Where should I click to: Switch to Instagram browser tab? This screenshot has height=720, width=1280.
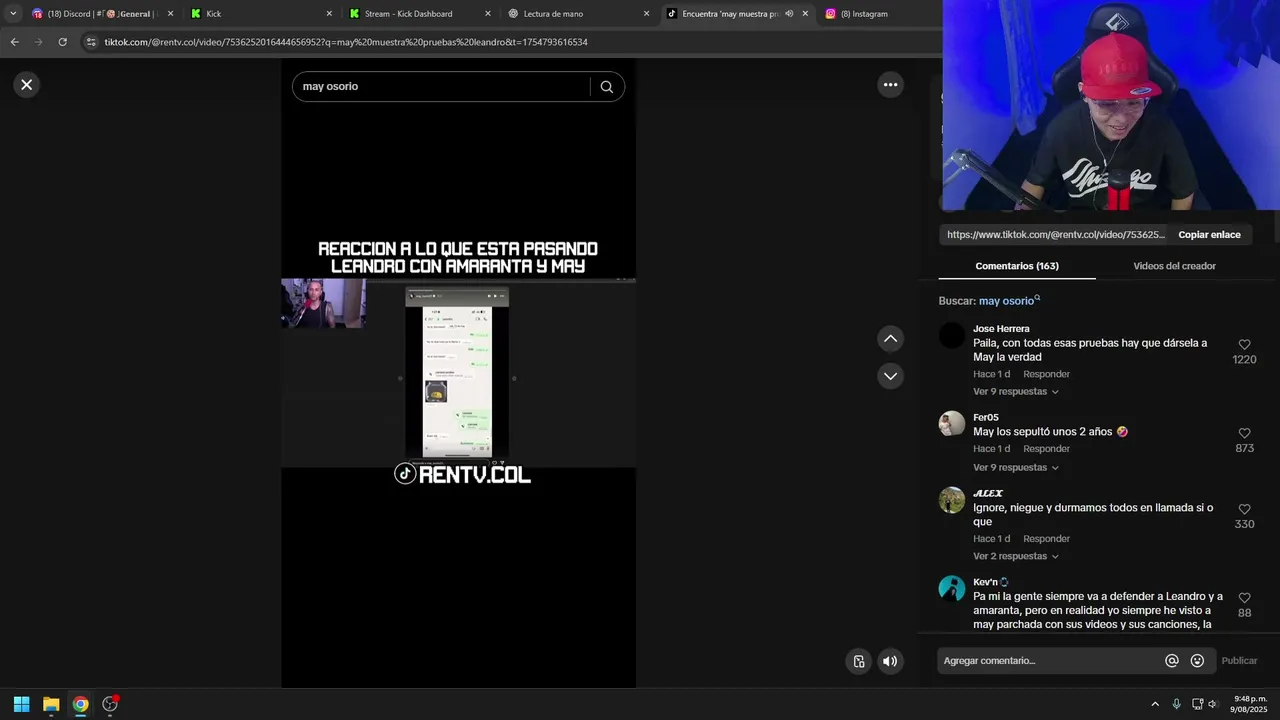(x=878, y=14)
